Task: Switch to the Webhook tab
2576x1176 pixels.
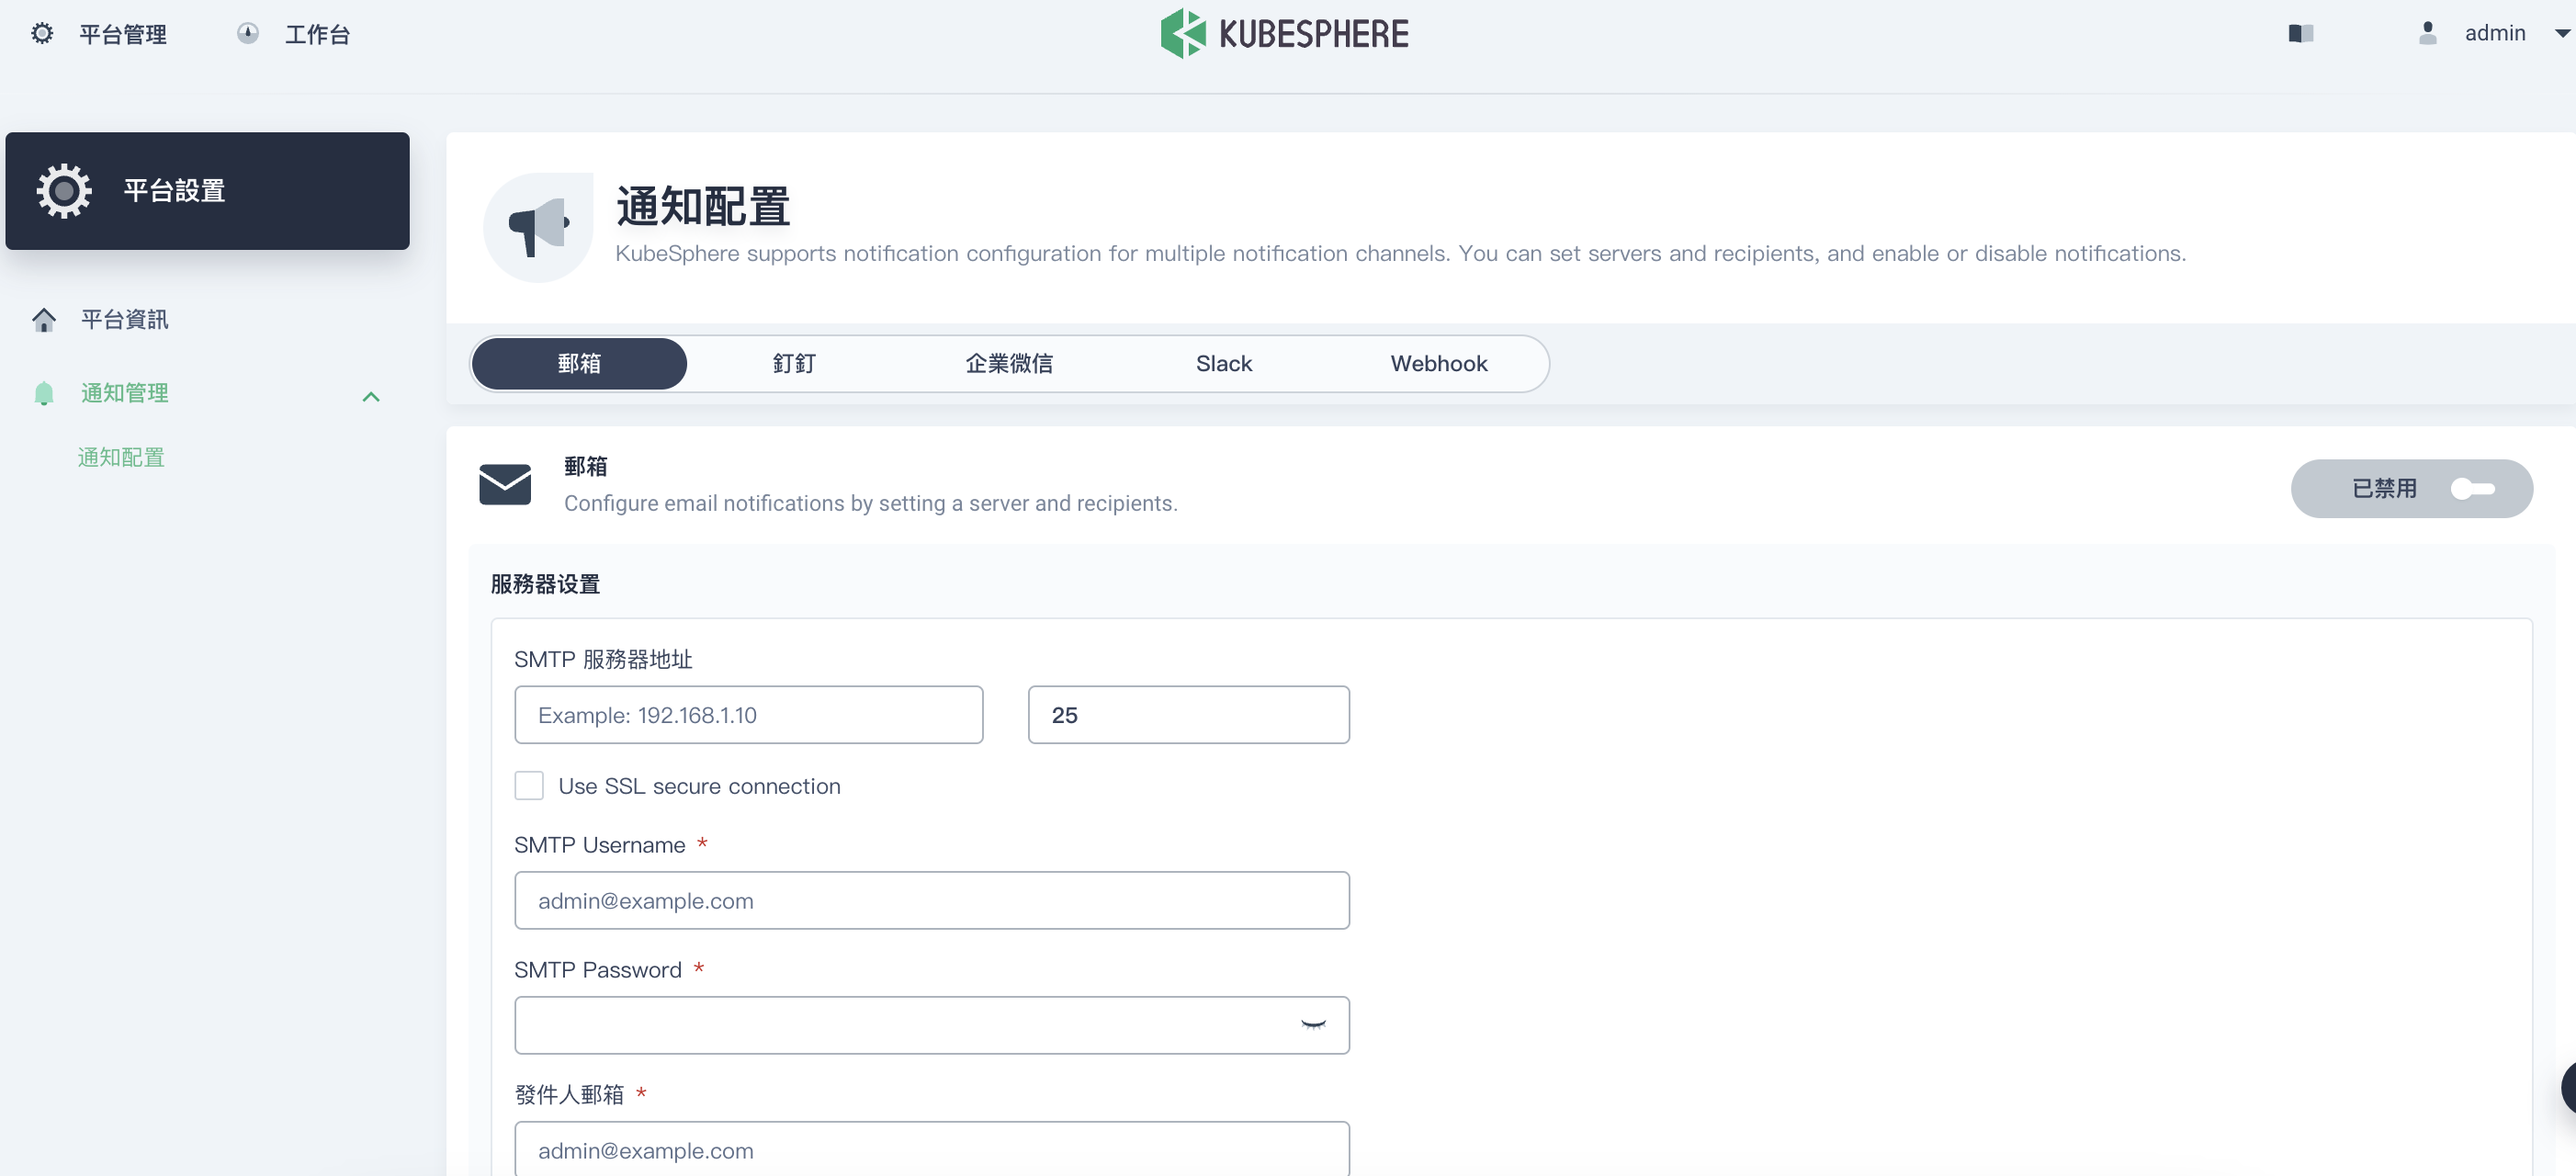Action: (x=1438, y=364)
